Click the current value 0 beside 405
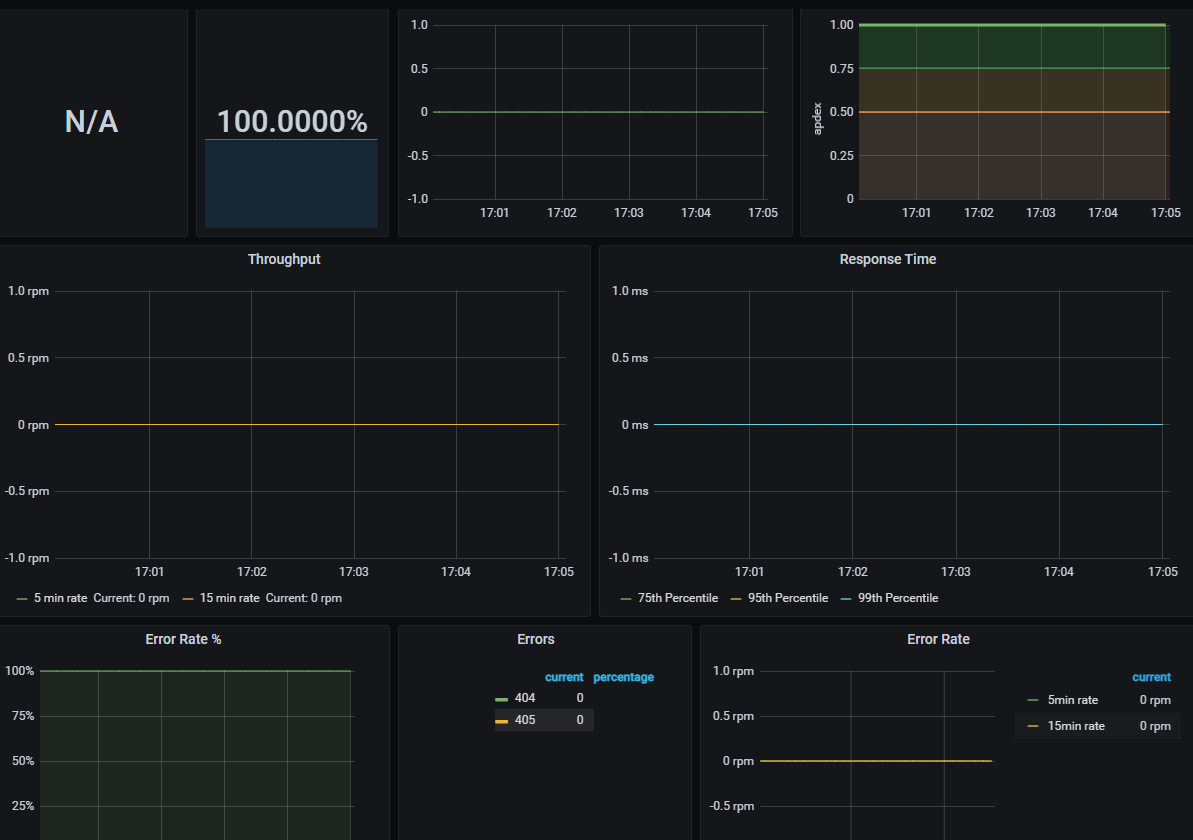Viewport: 1193px width, 840px height. pyautogui.click(x=580, y=720)
